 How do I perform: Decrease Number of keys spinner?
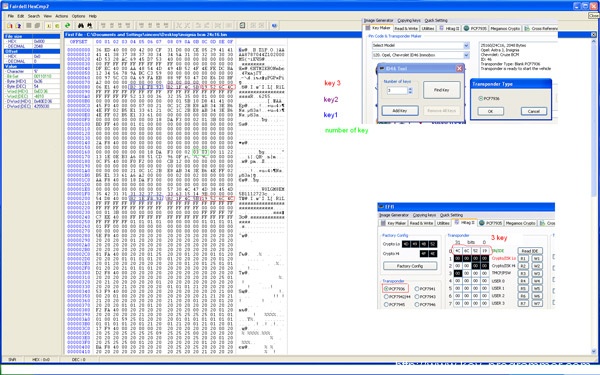tap(410, 93)
